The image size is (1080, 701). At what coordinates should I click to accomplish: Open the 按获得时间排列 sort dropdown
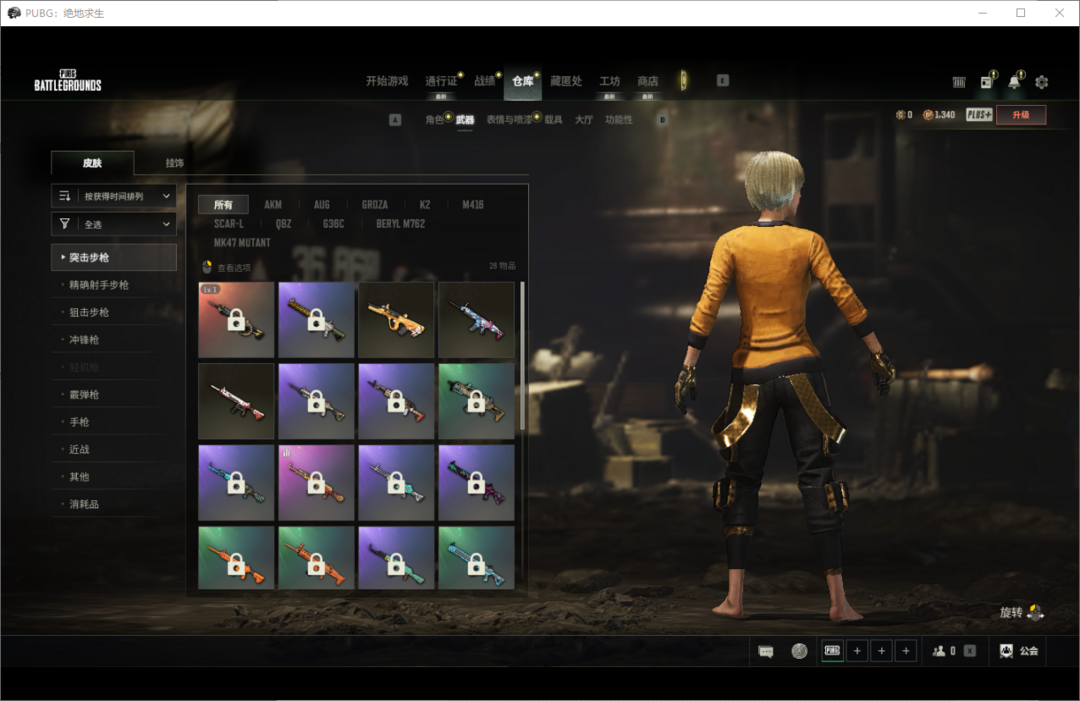[x=114, y=196]
